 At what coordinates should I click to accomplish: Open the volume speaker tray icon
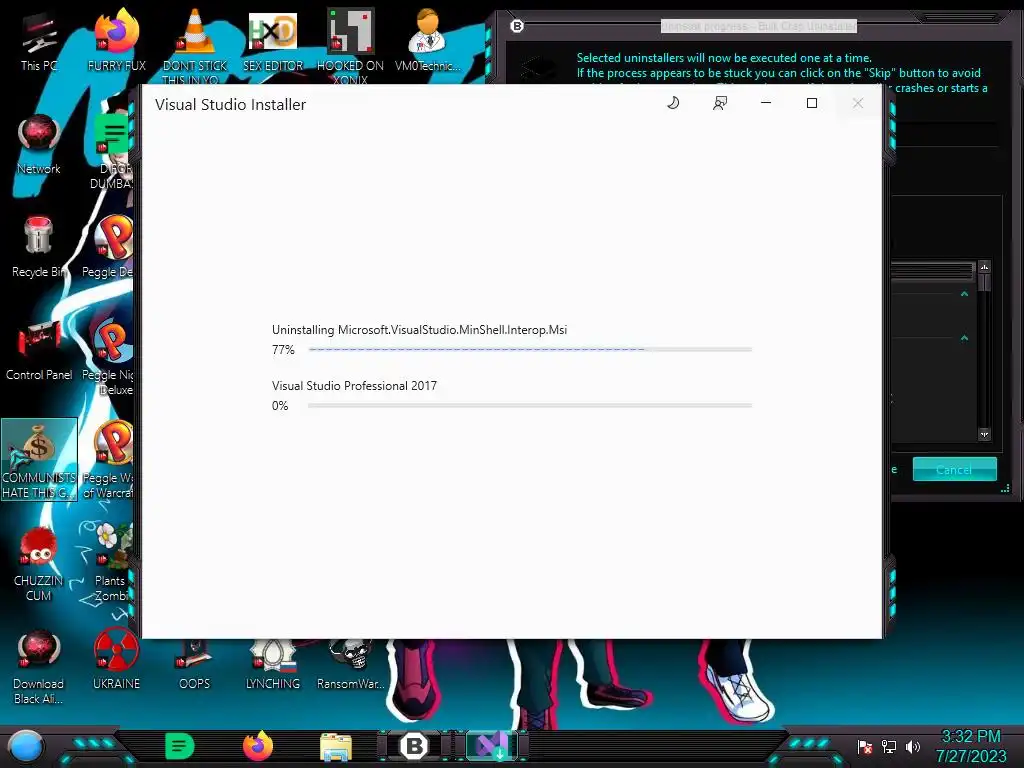pyautogui.click(x=913, y=746)
